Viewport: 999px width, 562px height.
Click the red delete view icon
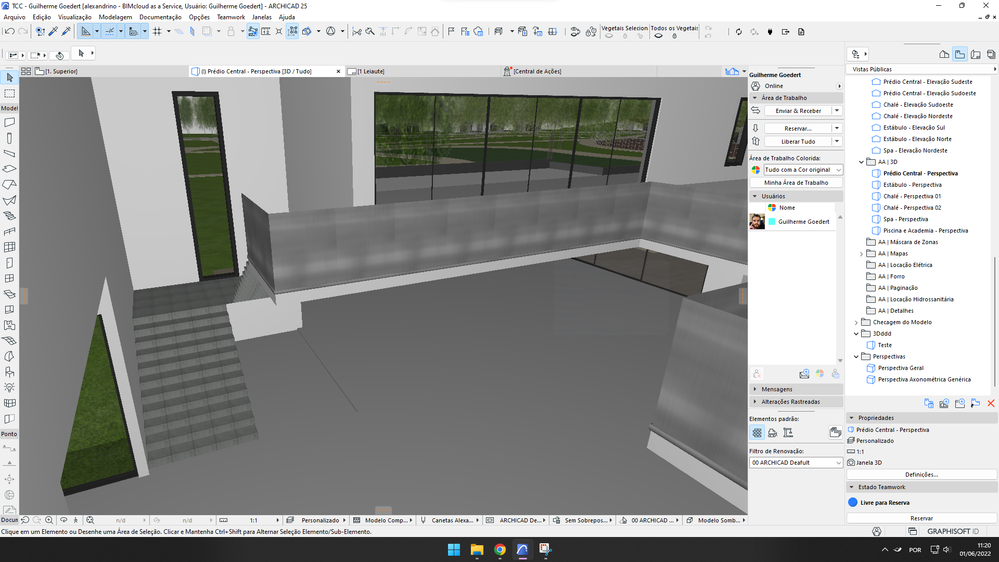(991, 403)
